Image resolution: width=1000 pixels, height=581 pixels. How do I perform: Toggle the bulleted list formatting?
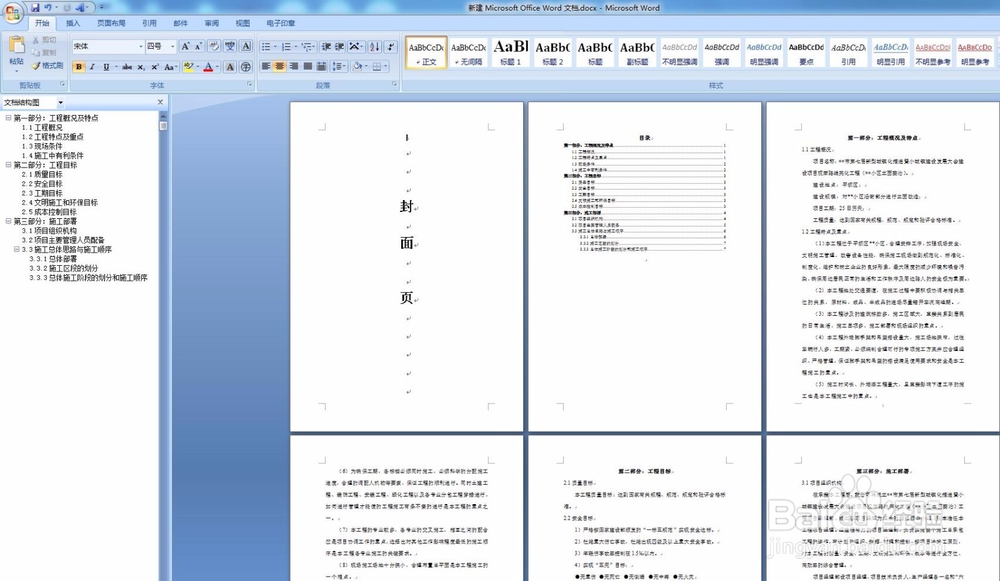click(265, 46)
